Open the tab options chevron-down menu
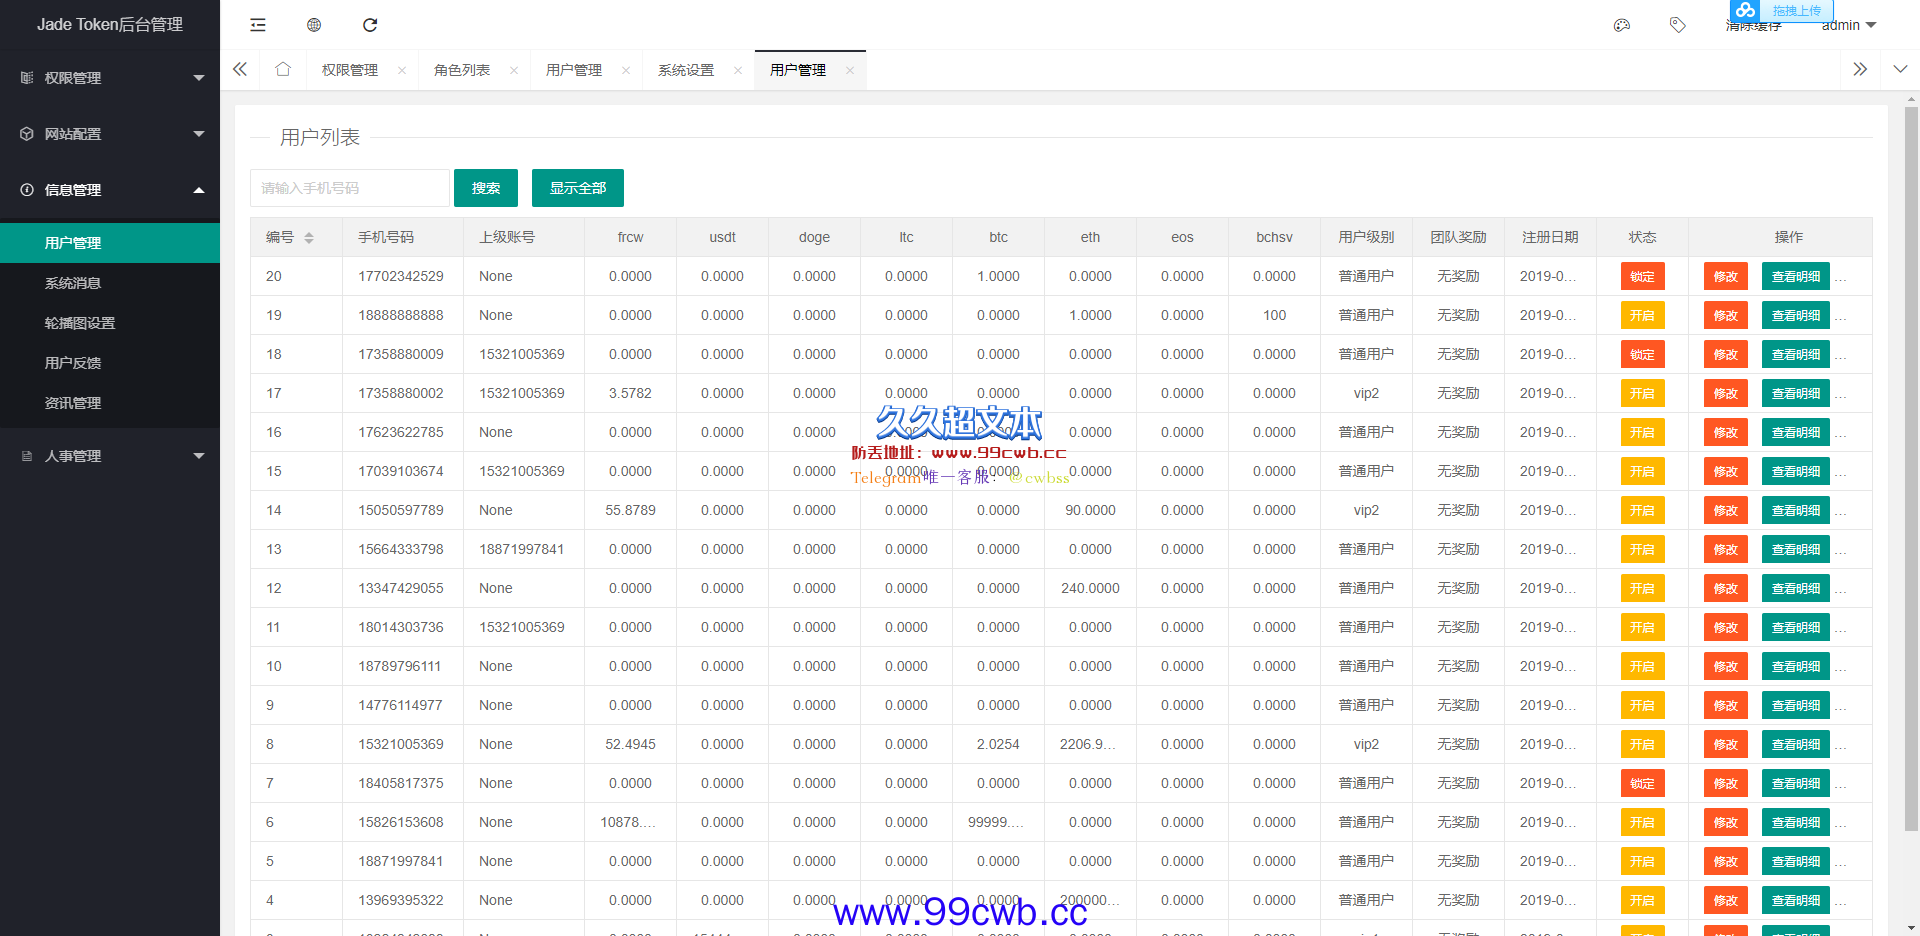The width and height of the screenshot is (1920, 936). coord(1900,70)
